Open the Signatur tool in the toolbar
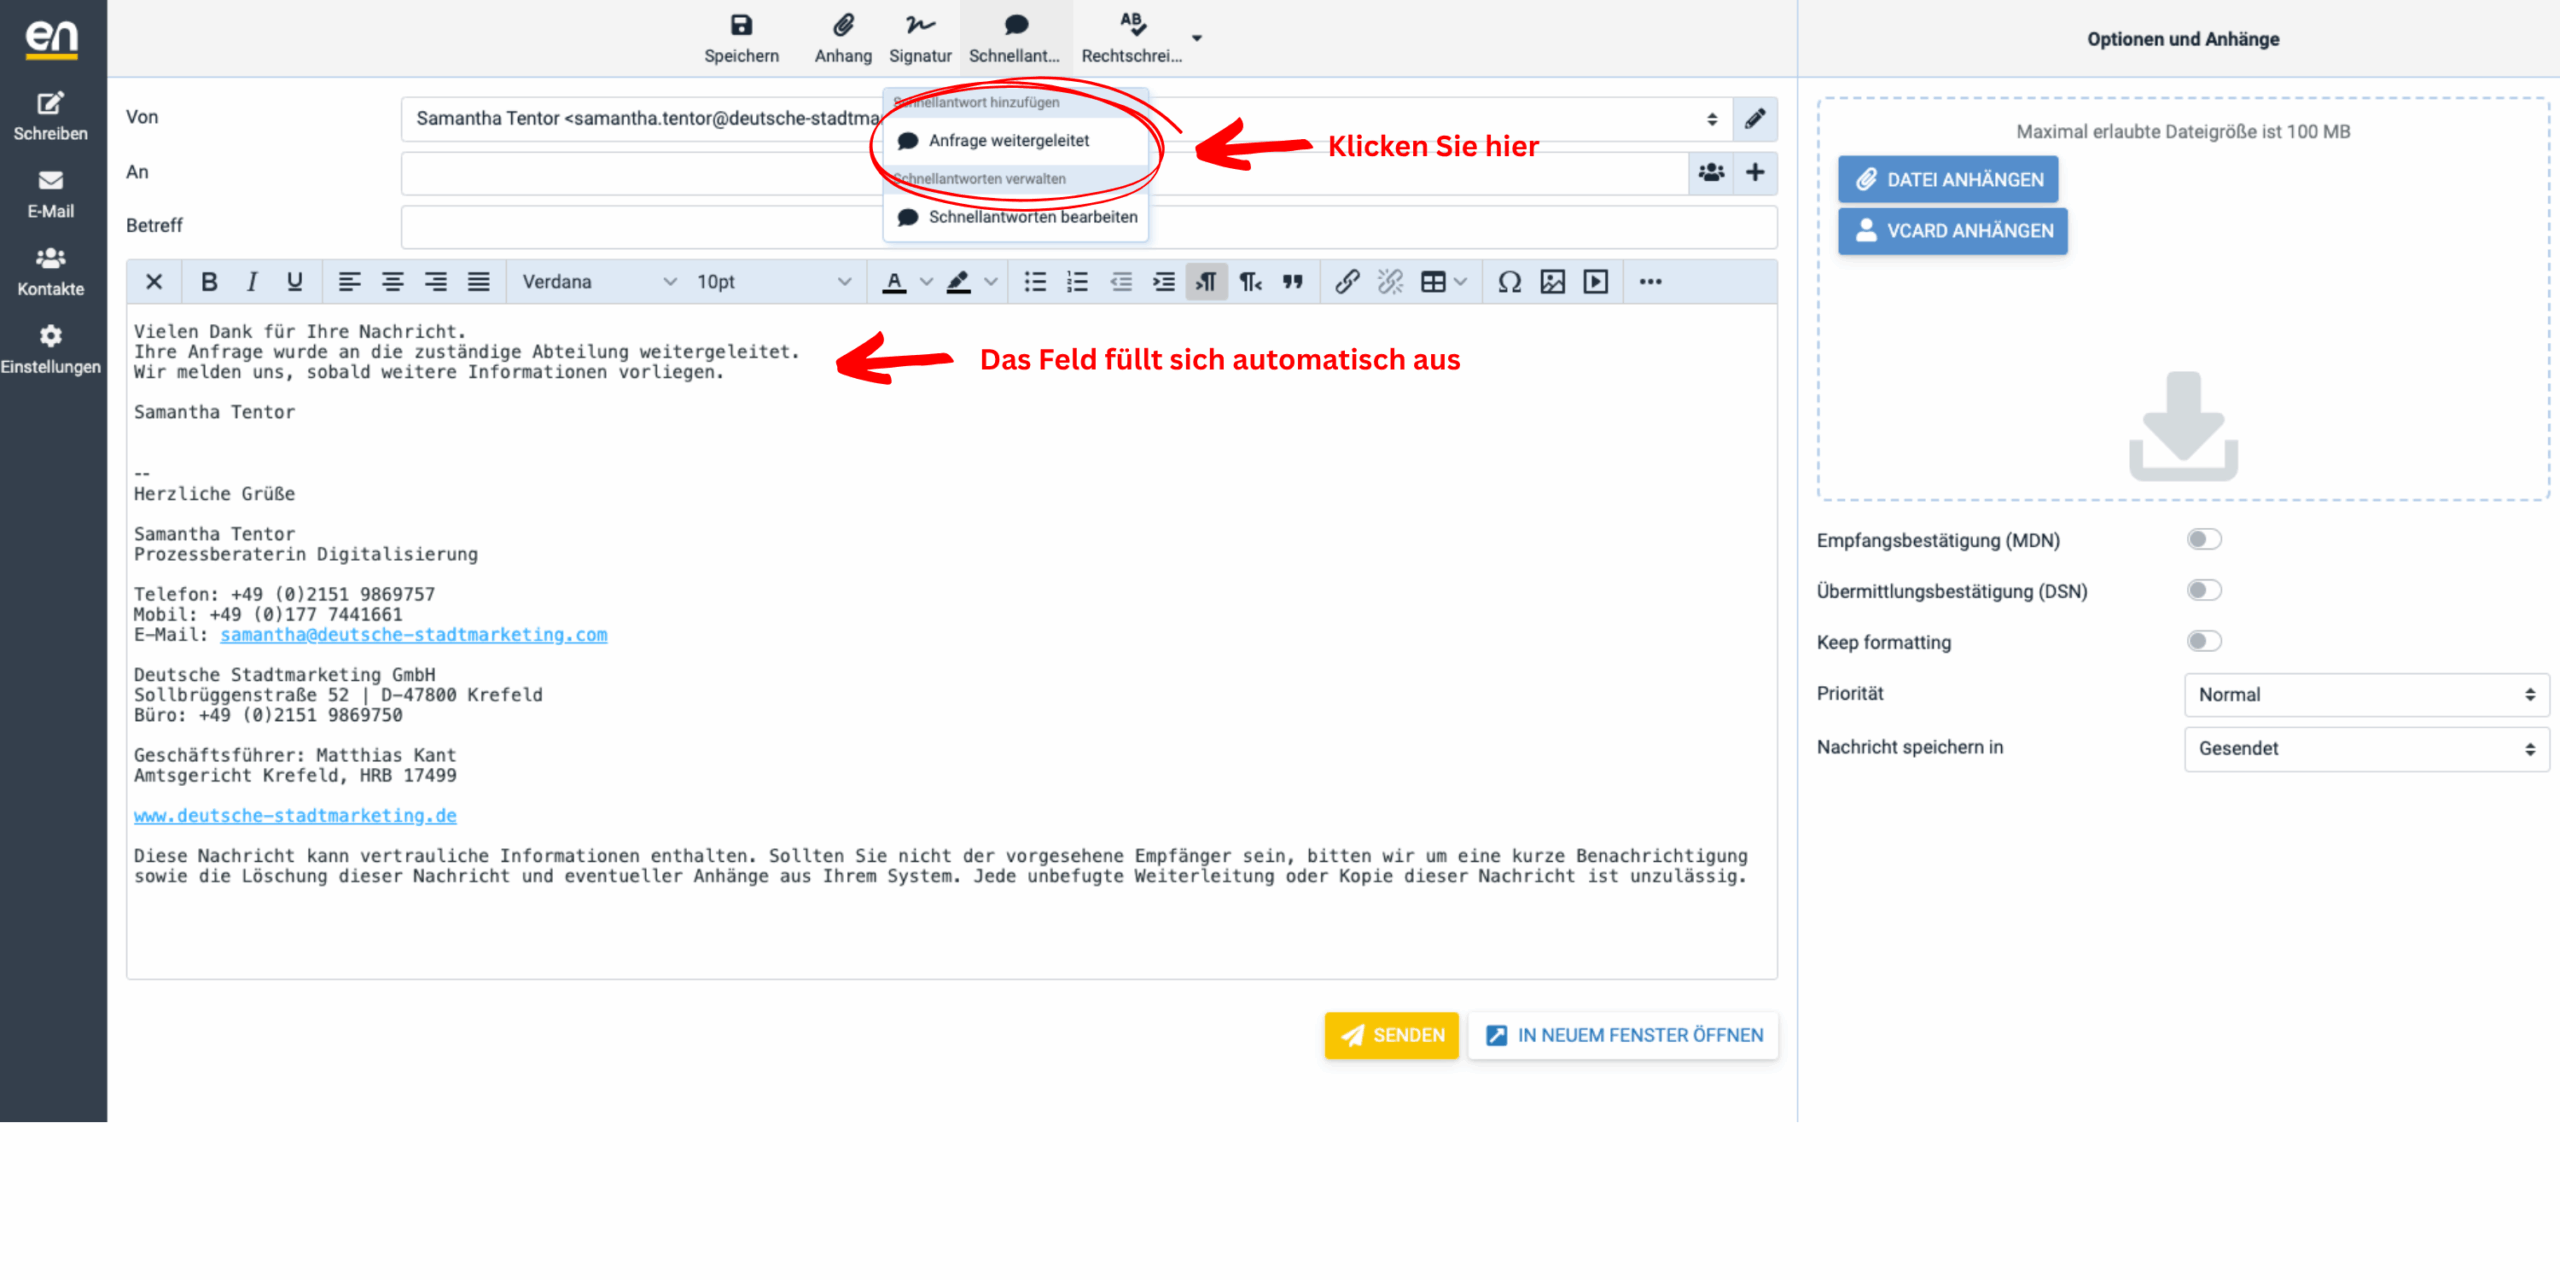Image resolution: width=2560 pixels, height=1280 pixels. pyautogui.click(x=919, y=37)
